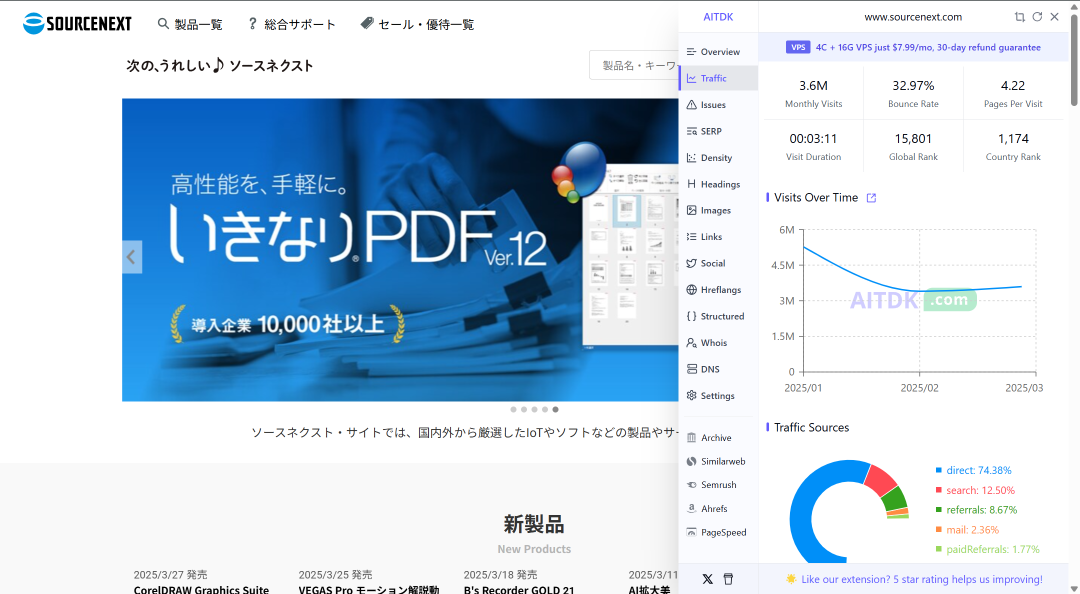Click the product name search field
The height and width of the screenshot is (594, 1080).
coord(634,65)
